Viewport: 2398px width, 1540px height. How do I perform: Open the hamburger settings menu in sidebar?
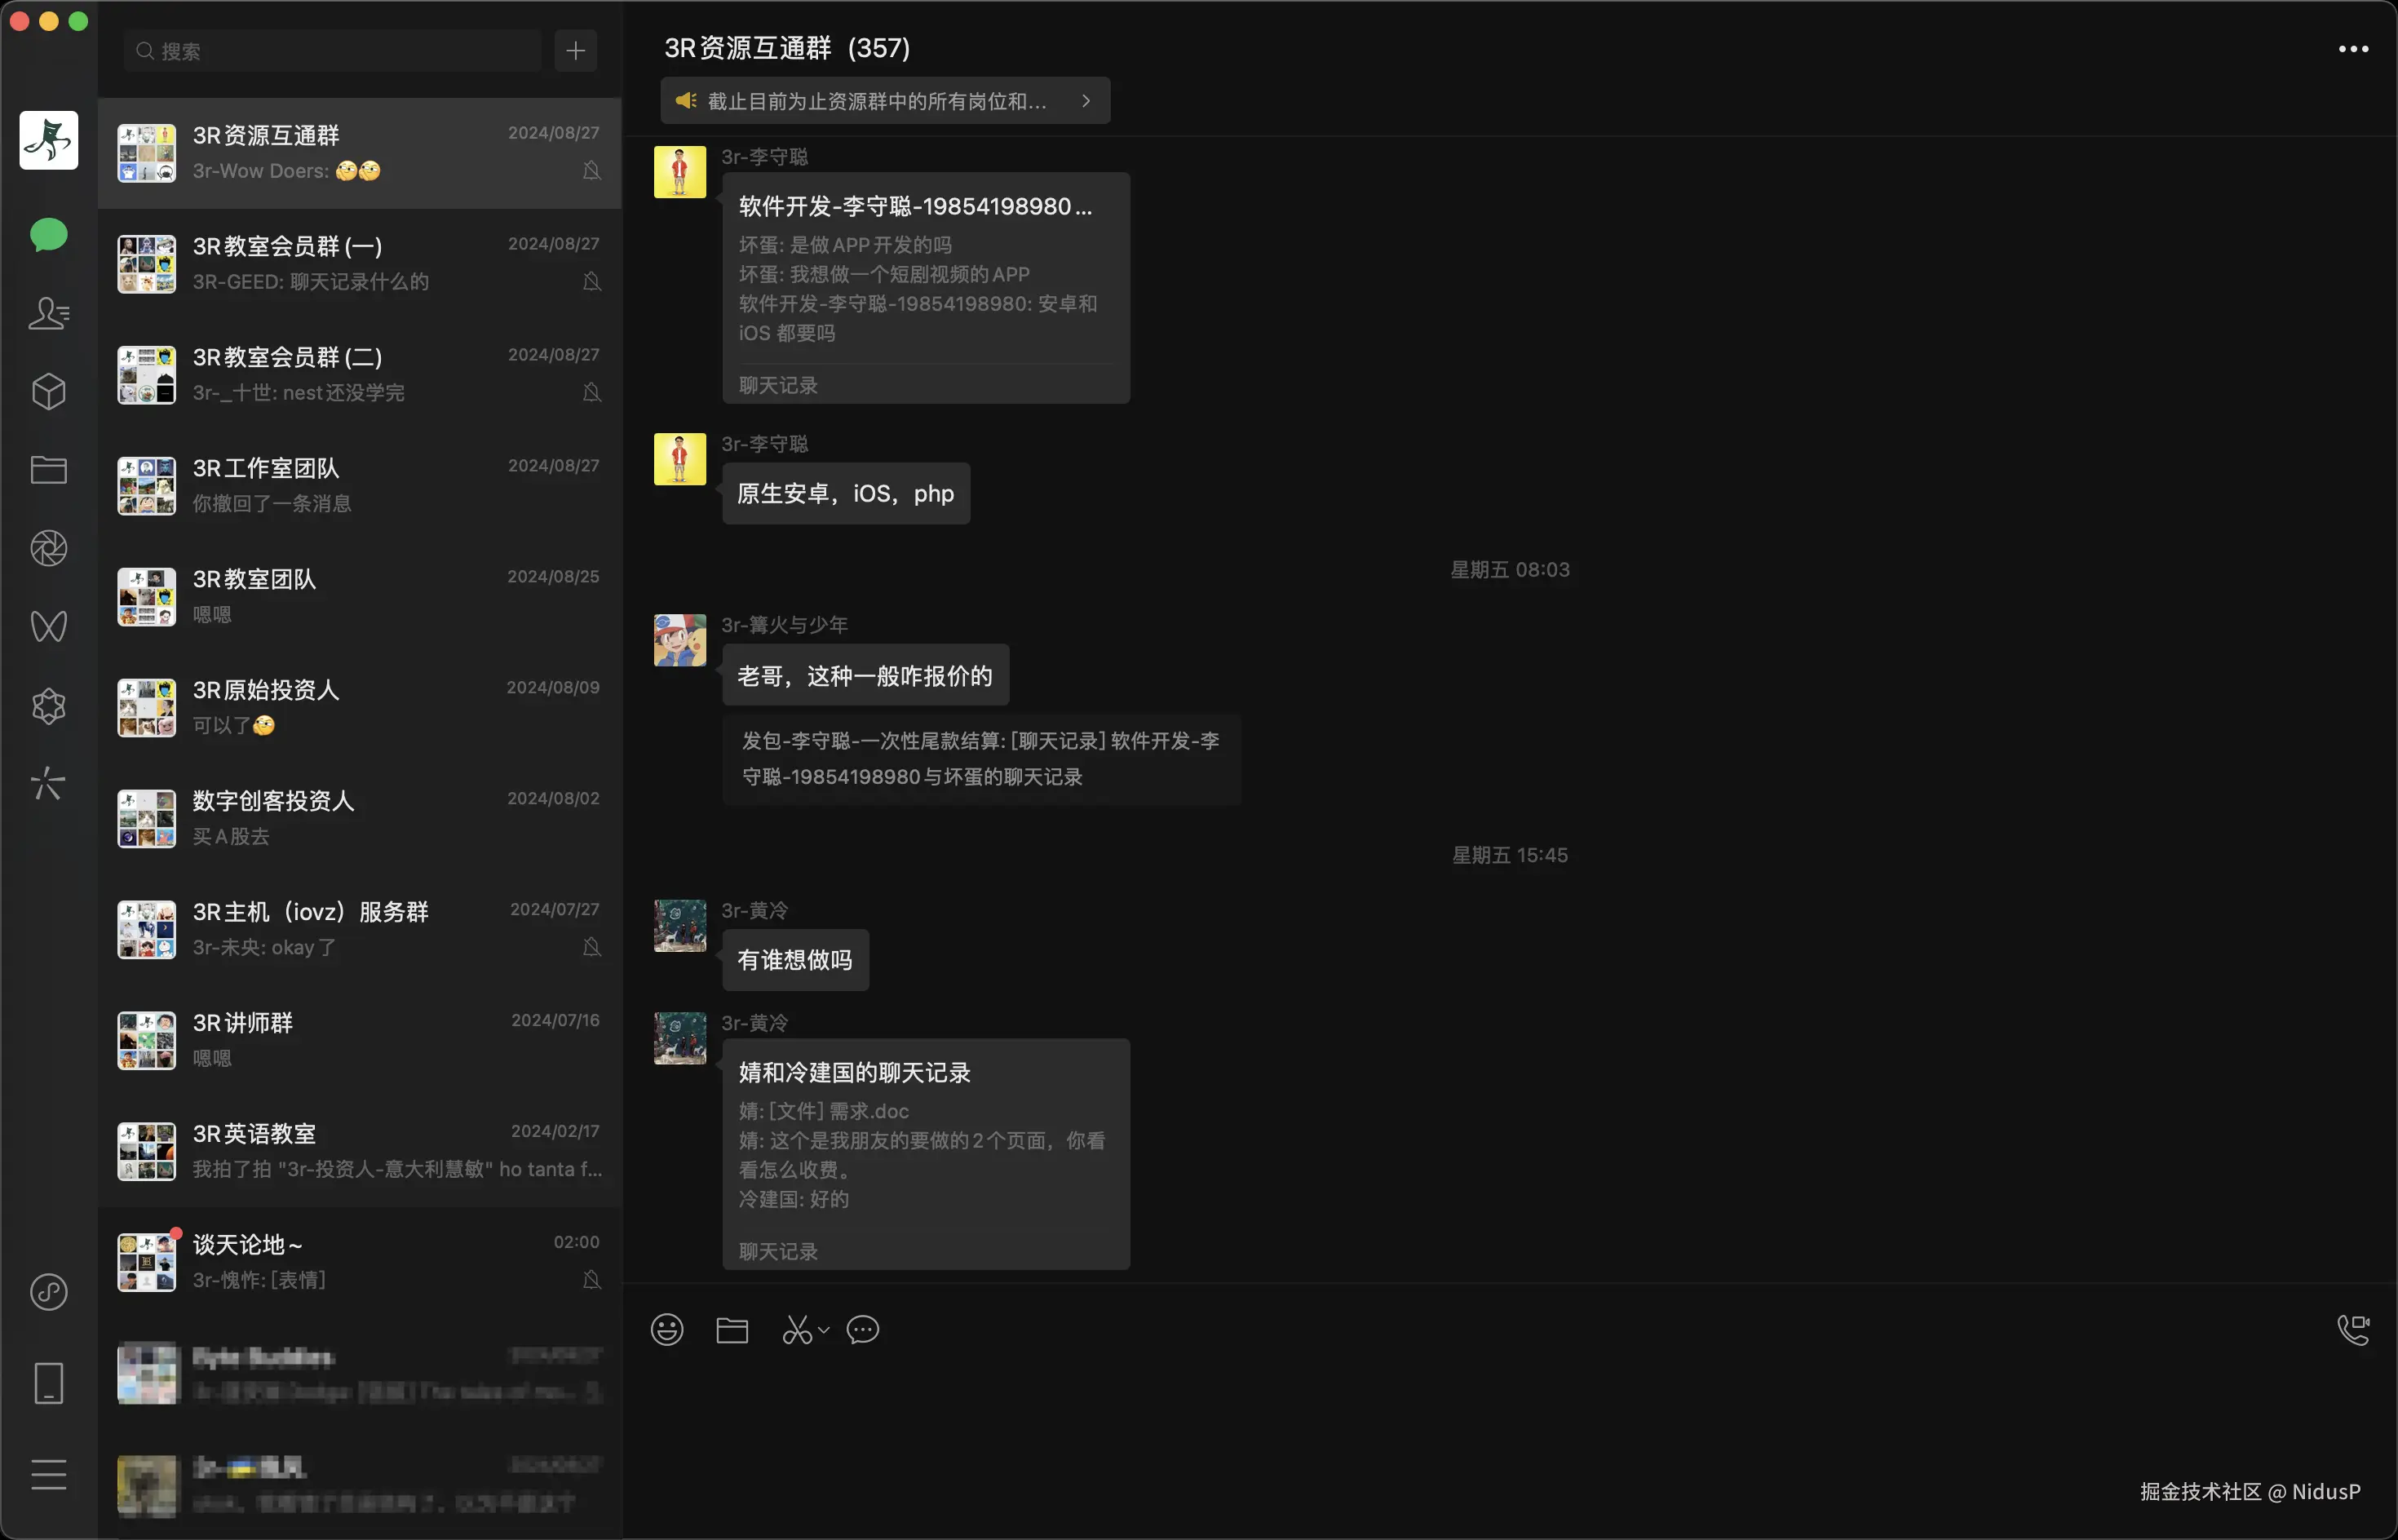(48, 1475)
